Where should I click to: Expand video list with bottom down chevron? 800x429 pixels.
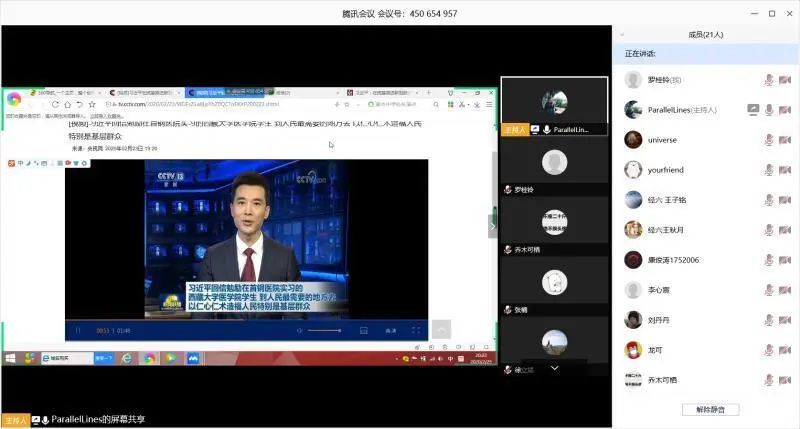[554, 368]
